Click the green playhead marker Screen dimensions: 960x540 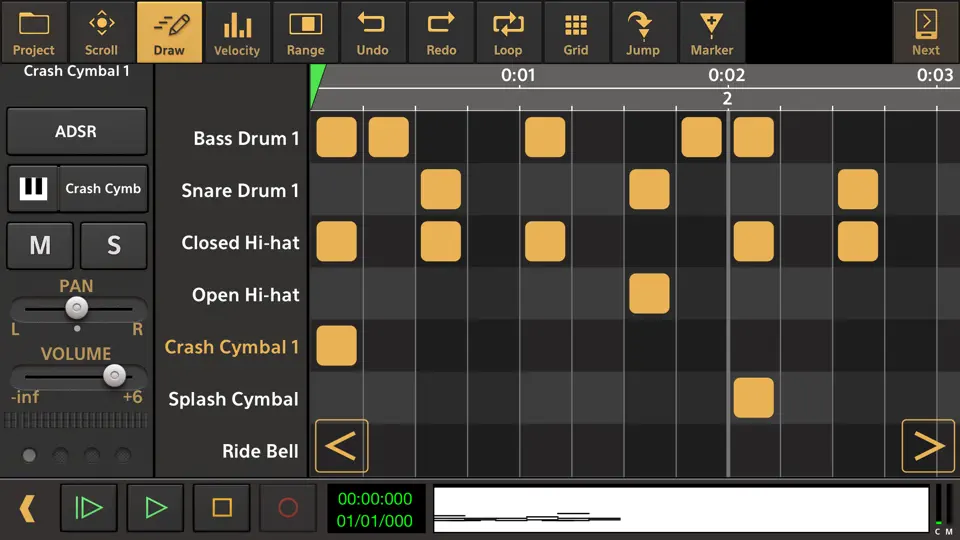(317, 86)
